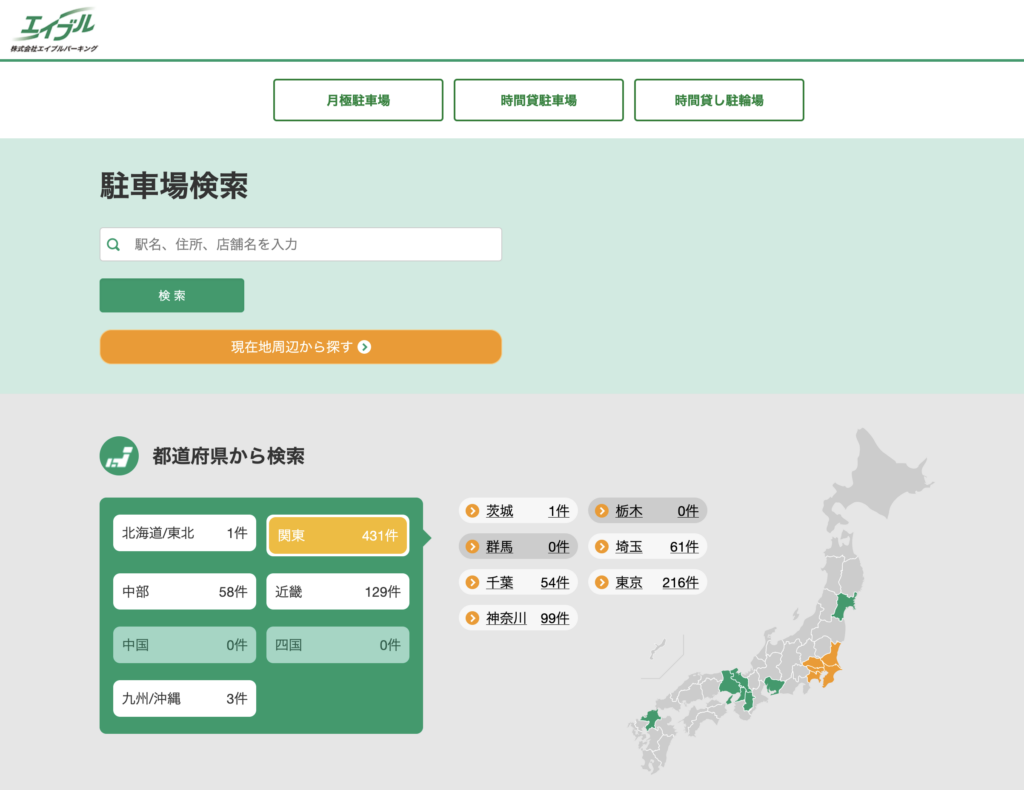
Task: Open the 栃木 prefecture link
Action: pos(647,511)
